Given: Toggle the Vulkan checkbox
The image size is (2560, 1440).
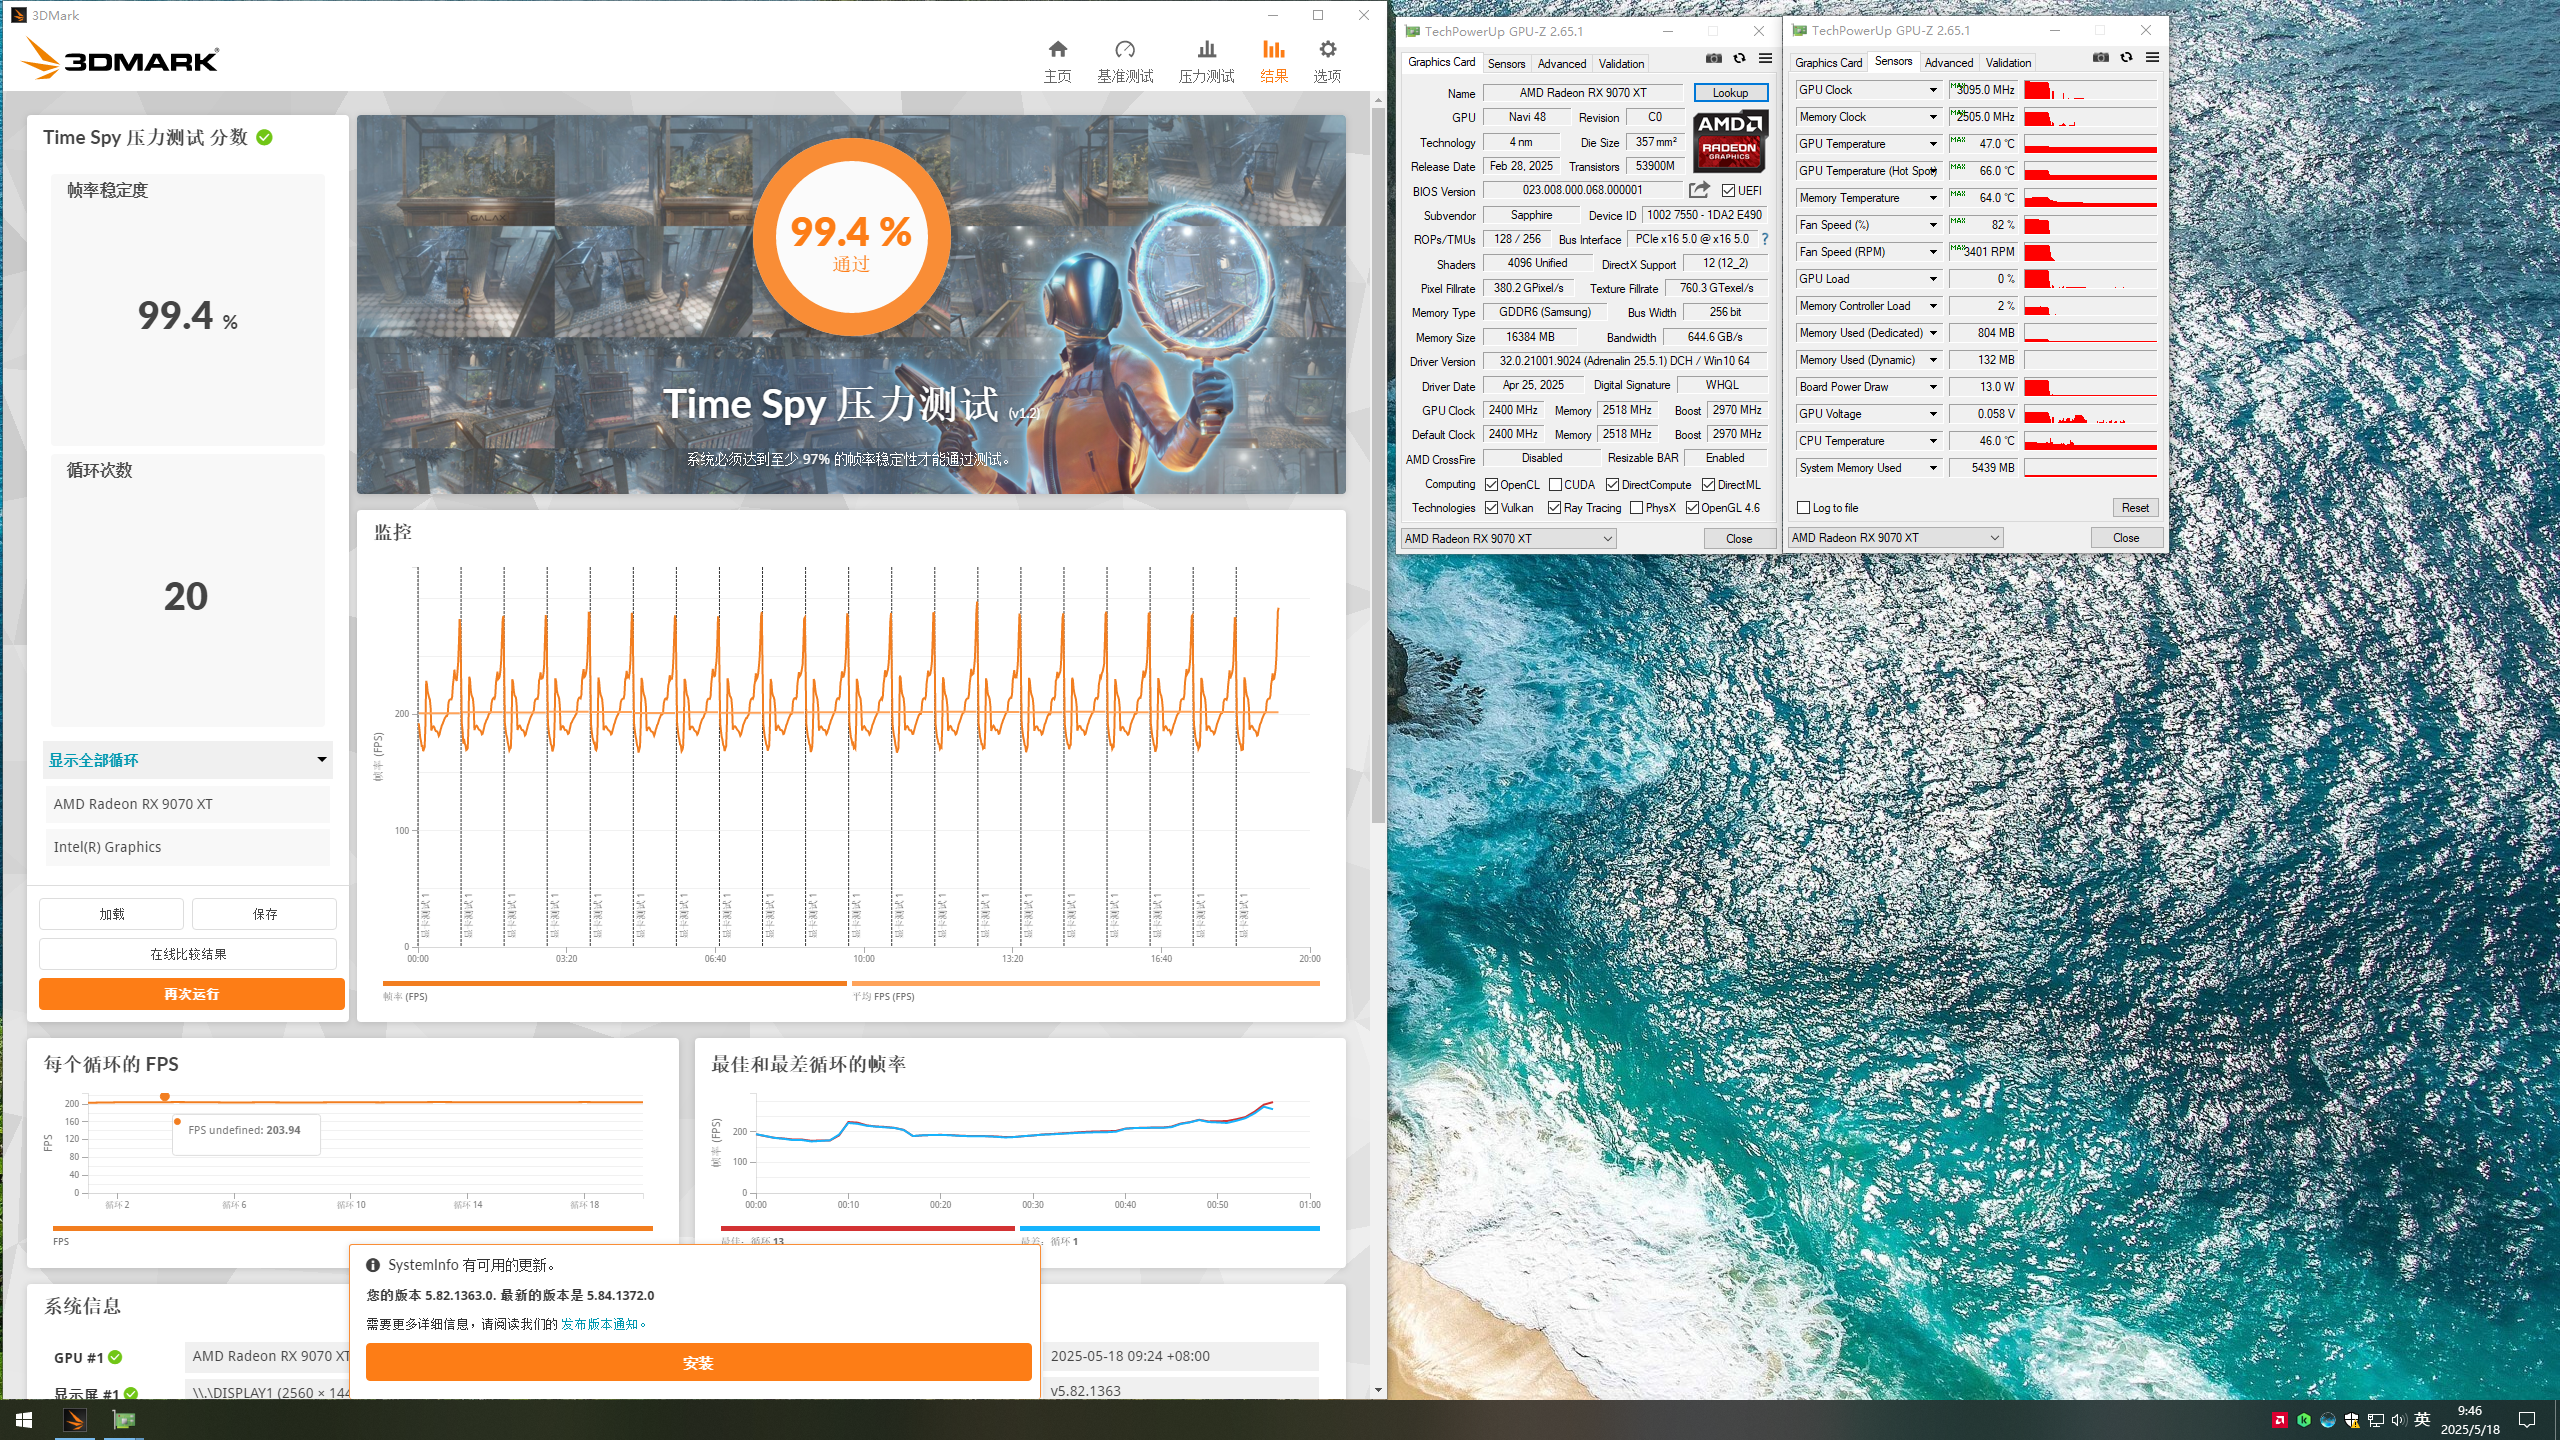Looking at the screenshot, I should click(1491, 507).
